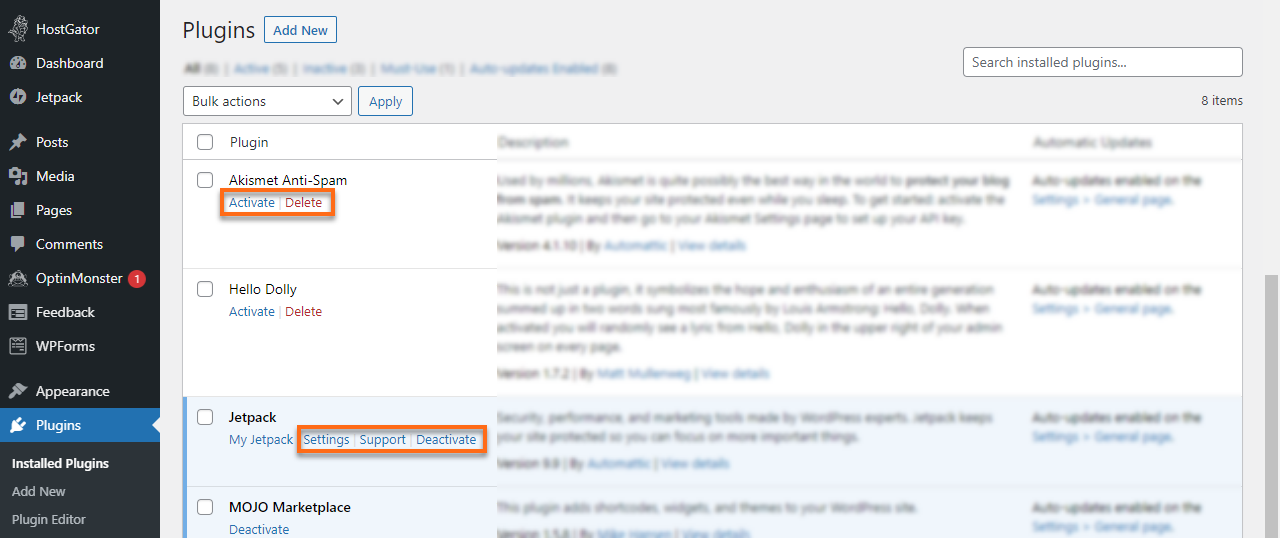
Task: Open the Dashboard gauge icon
Action: (18, 63)
